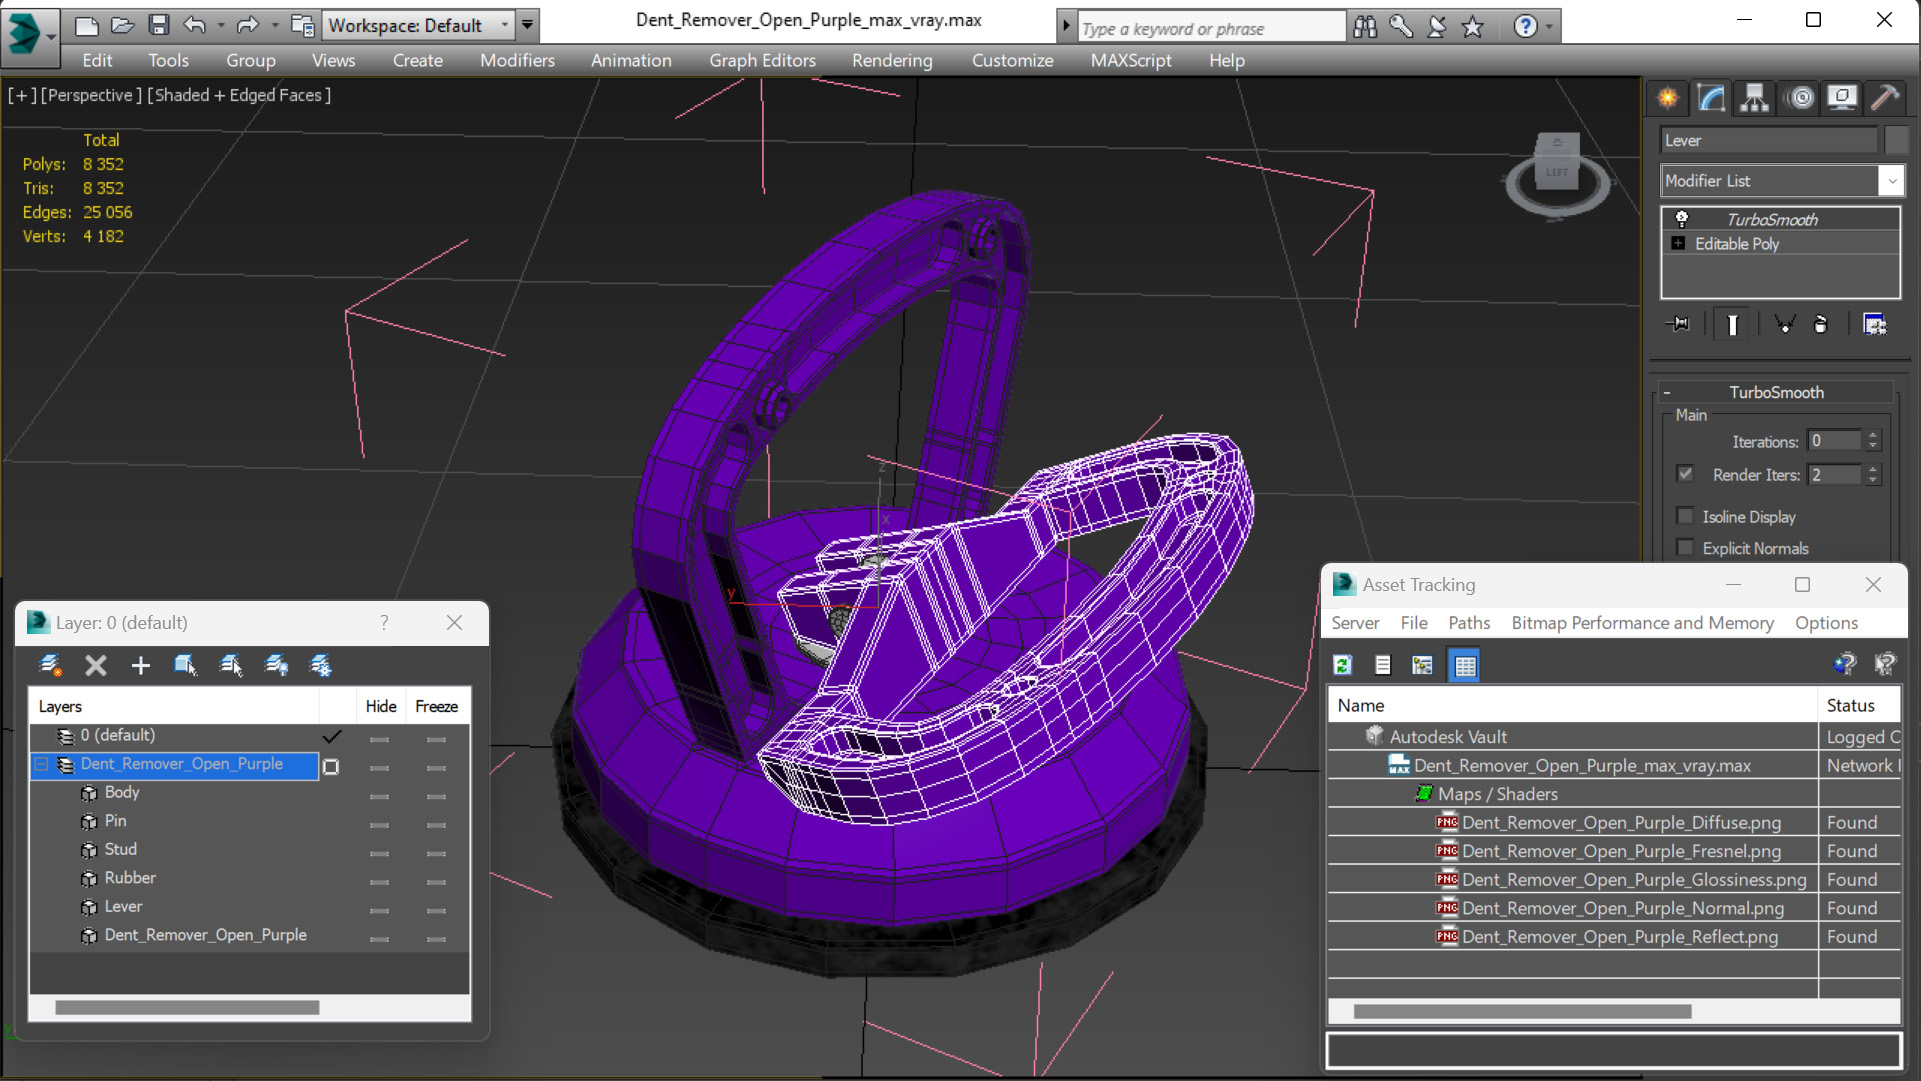Open the Utilities panel hammer icon

coord(1885,97)
